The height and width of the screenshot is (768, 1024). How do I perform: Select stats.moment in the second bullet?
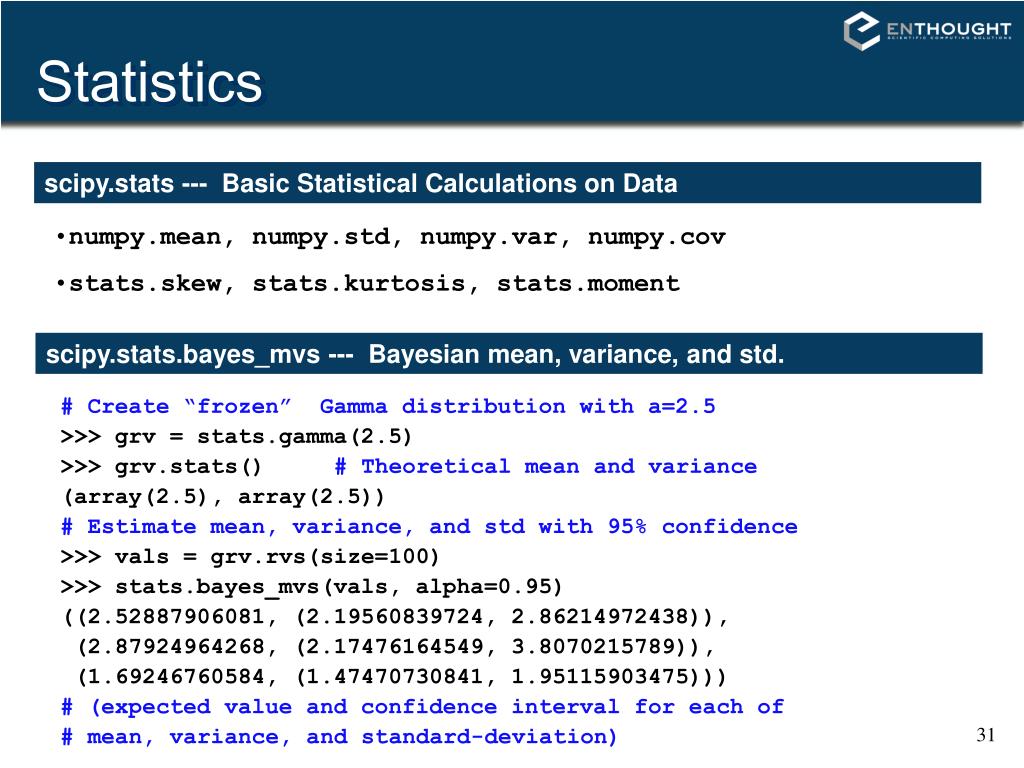click(588, 283)
